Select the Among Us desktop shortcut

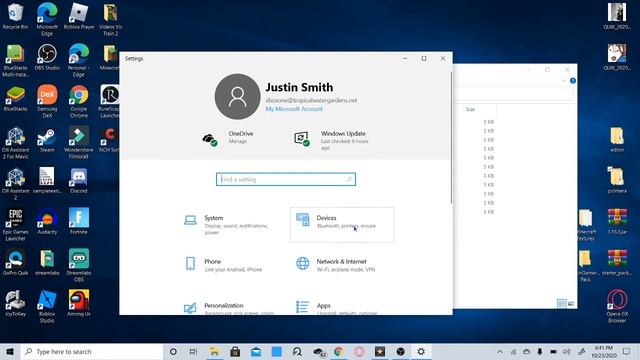(x=79, y=303)
